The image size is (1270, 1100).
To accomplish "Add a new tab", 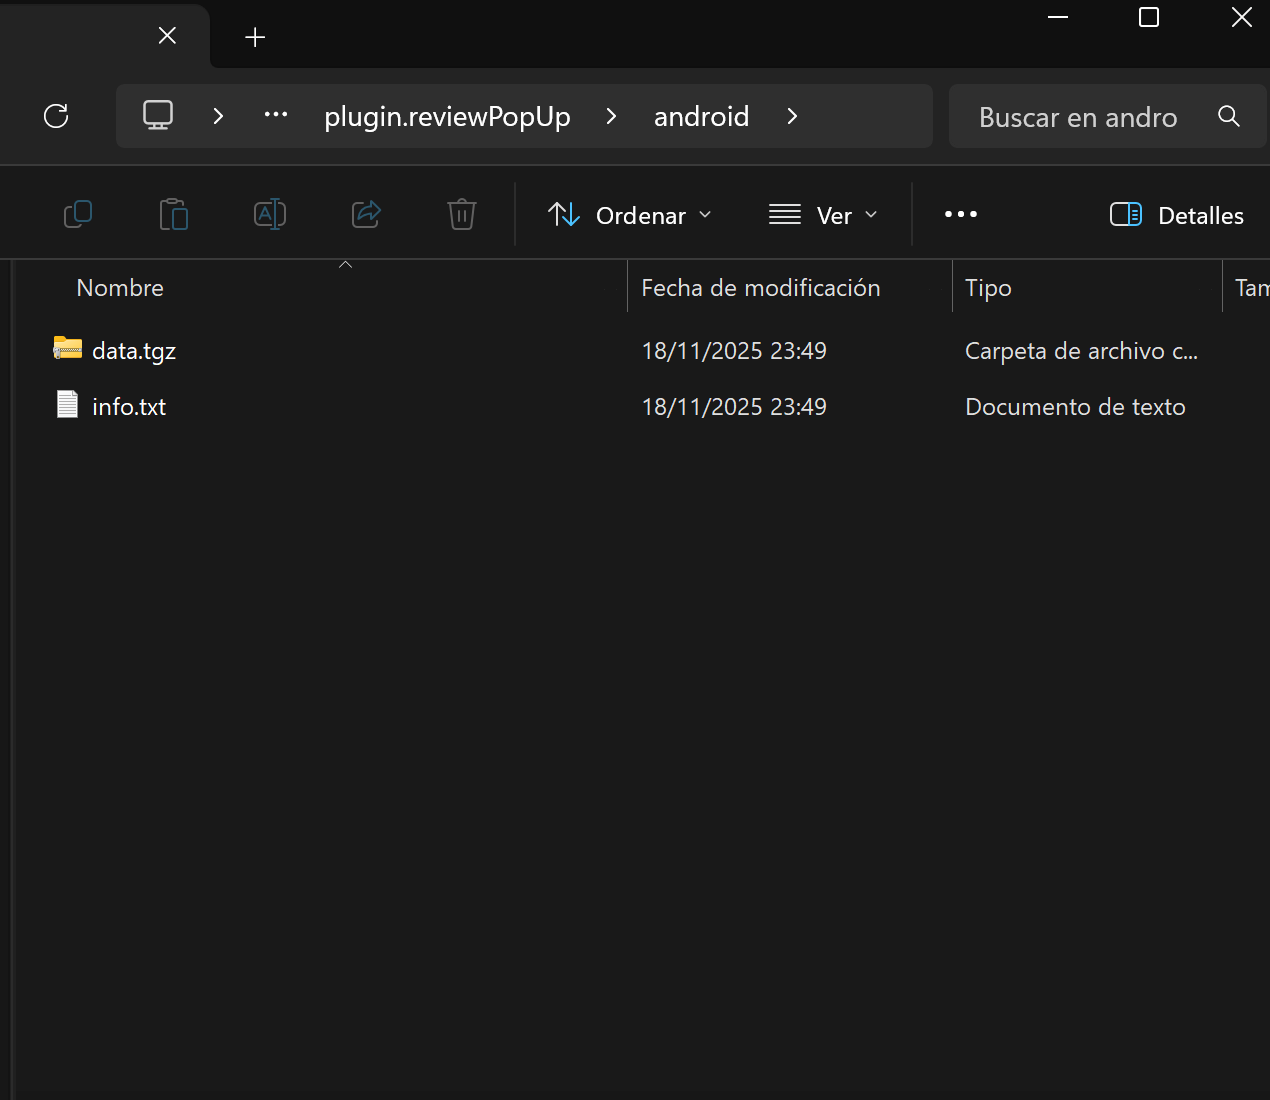I will (255, 38).
